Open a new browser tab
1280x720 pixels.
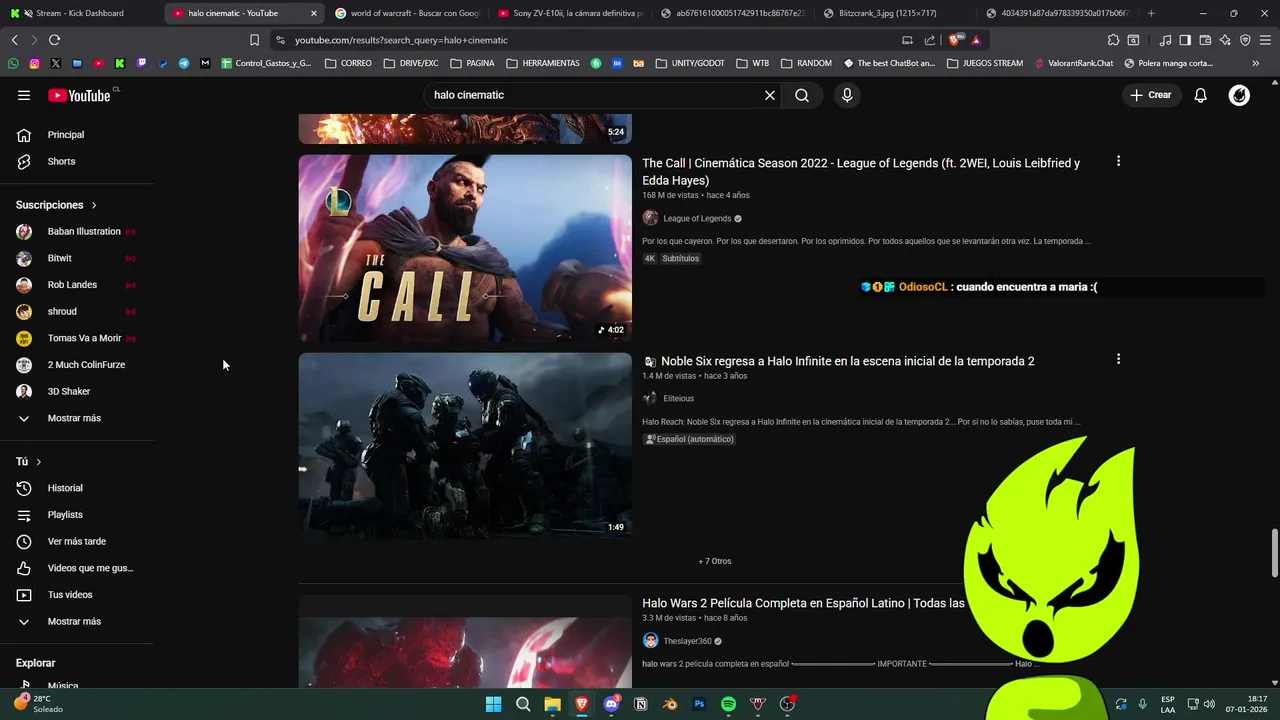[1151, 13]
